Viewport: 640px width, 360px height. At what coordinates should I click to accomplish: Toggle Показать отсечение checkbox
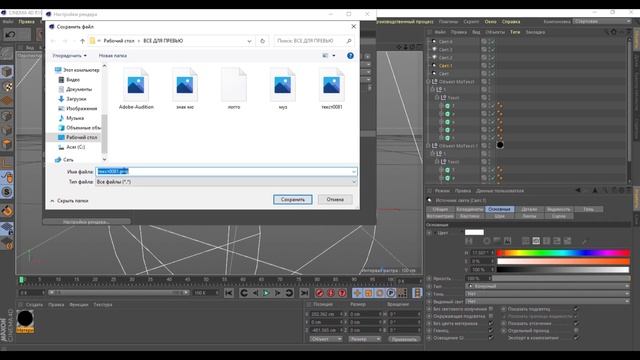point(576,323)
